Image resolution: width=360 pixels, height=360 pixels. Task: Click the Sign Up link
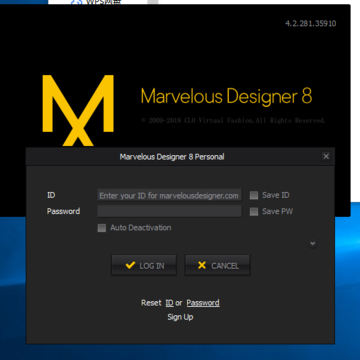[180, 317]
